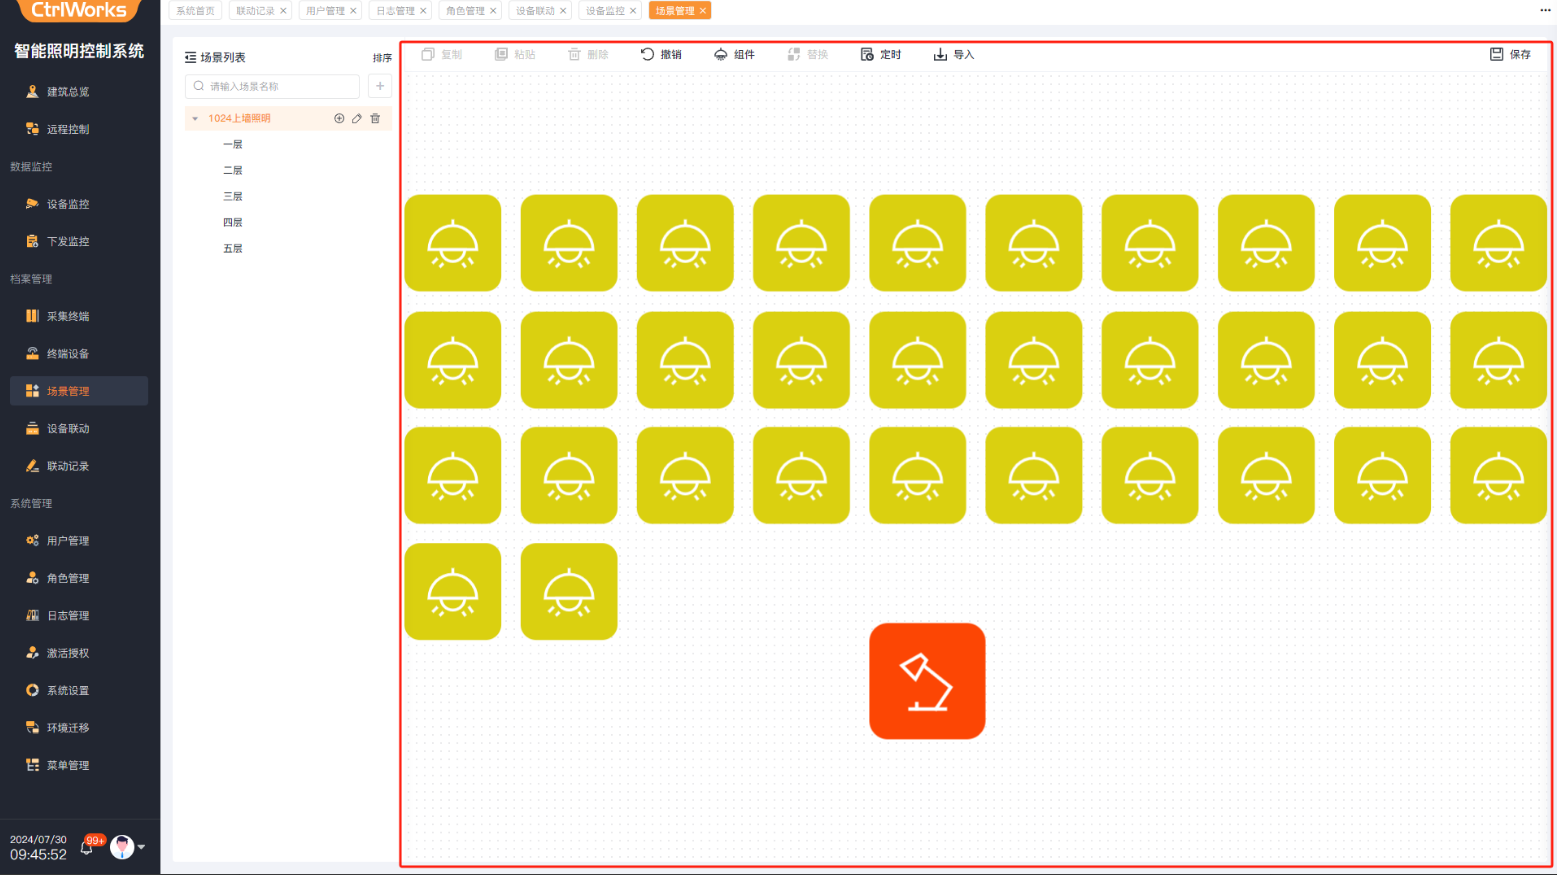Select the orange desk lamp device on canvas
This screenshot has width=1557, height=875.
[927, 681]
